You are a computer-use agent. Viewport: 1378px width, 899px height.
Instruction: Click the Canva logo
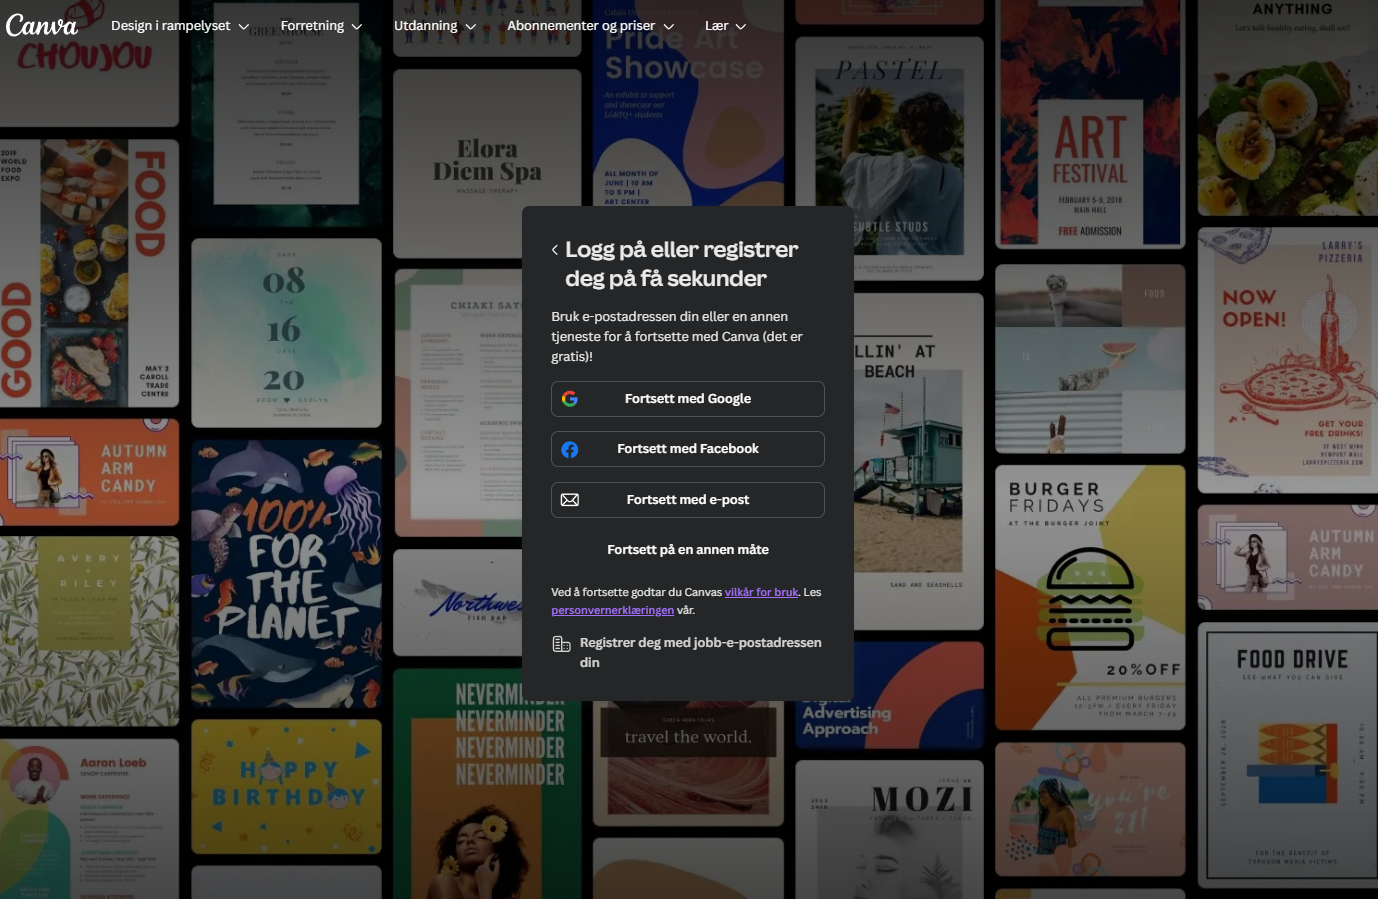point(41,25)
